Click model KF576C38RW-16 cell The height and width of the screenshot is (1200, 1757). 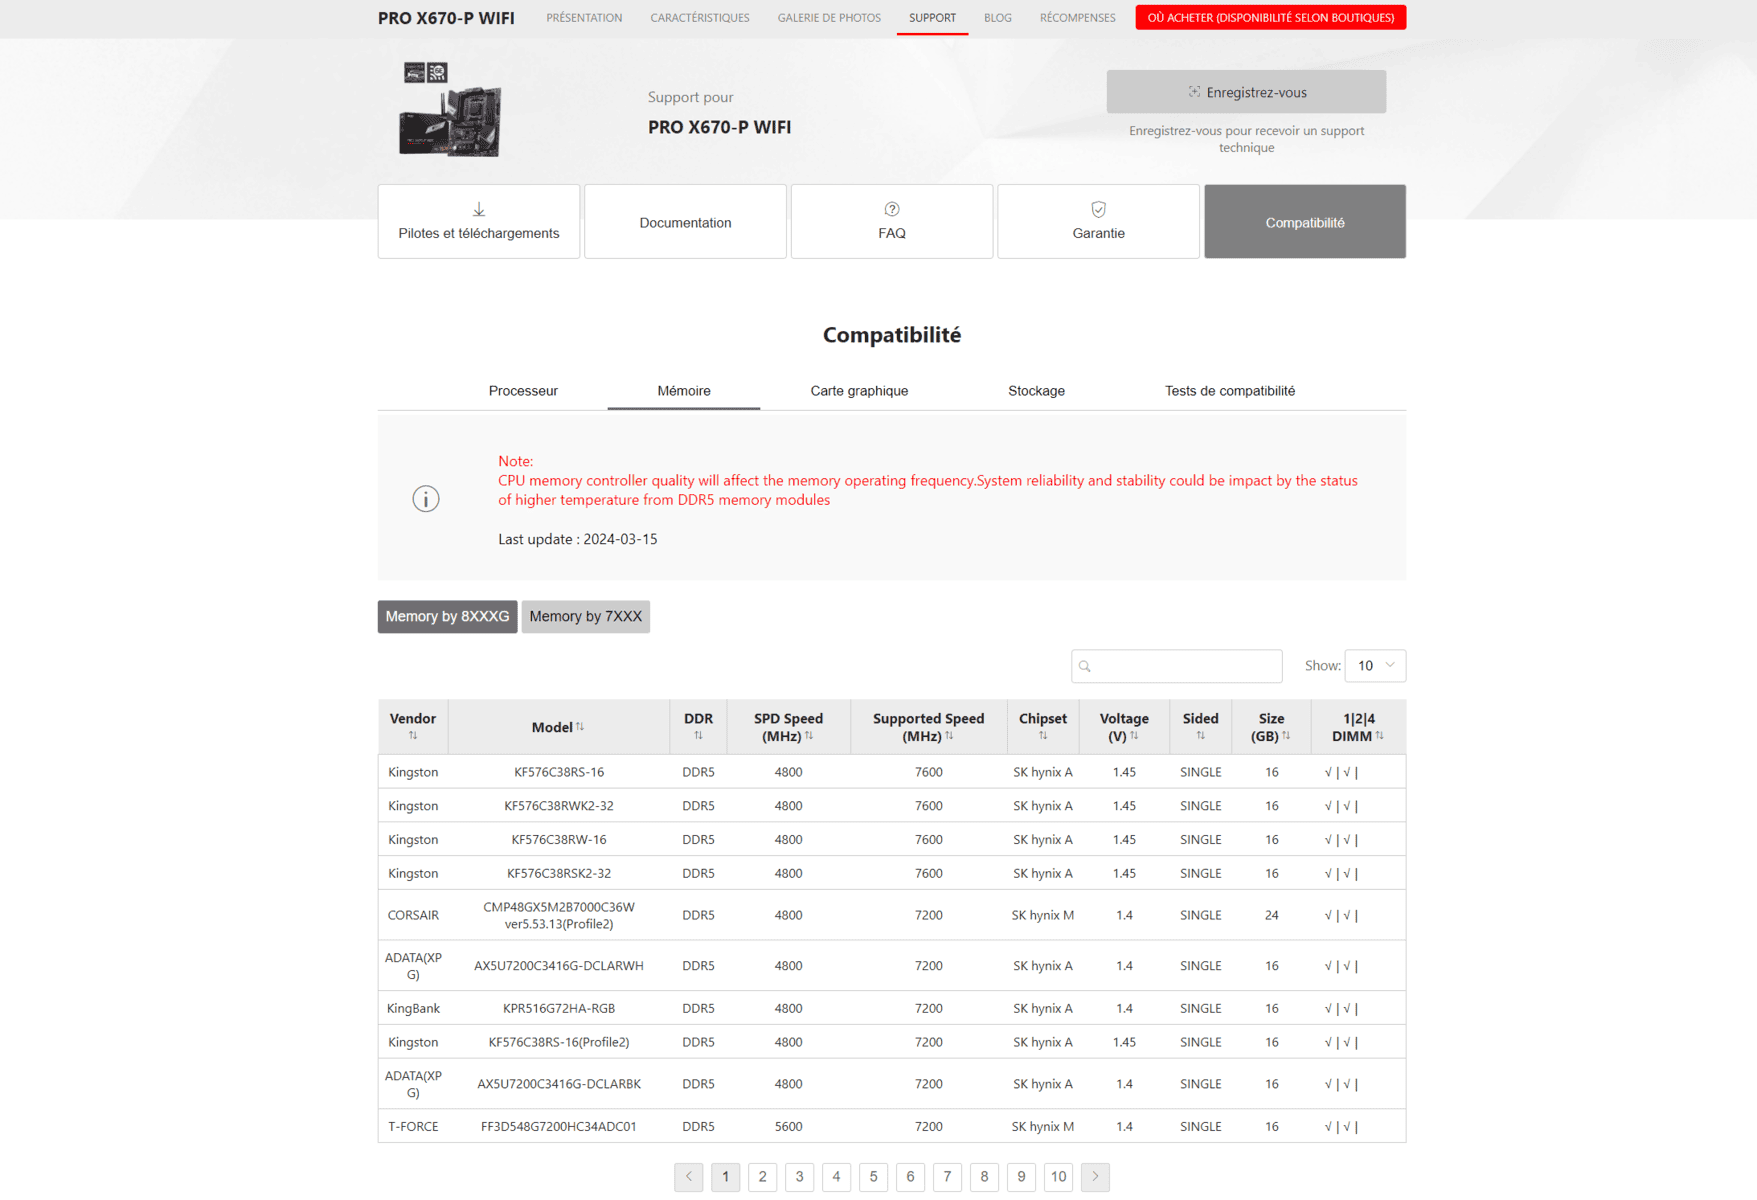pyautogui.click(x=559, y=840)
